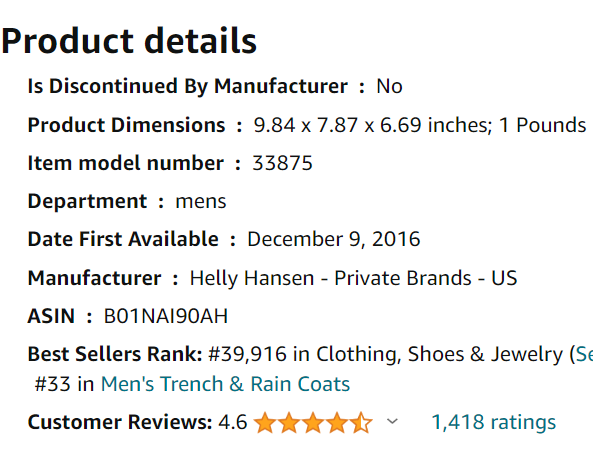Click the date December 9, 2016
Viewport: 593px width, 461px height.
pos(334,239)
